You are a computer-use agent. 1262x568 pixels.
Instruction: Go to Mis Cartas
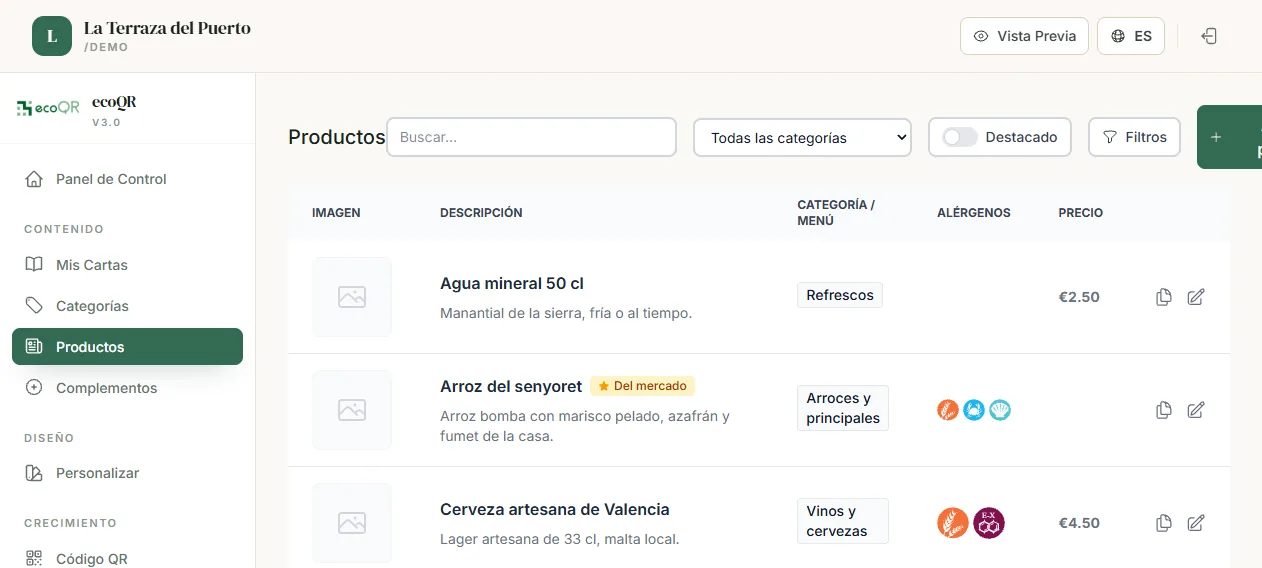click(x=127, y=265)
